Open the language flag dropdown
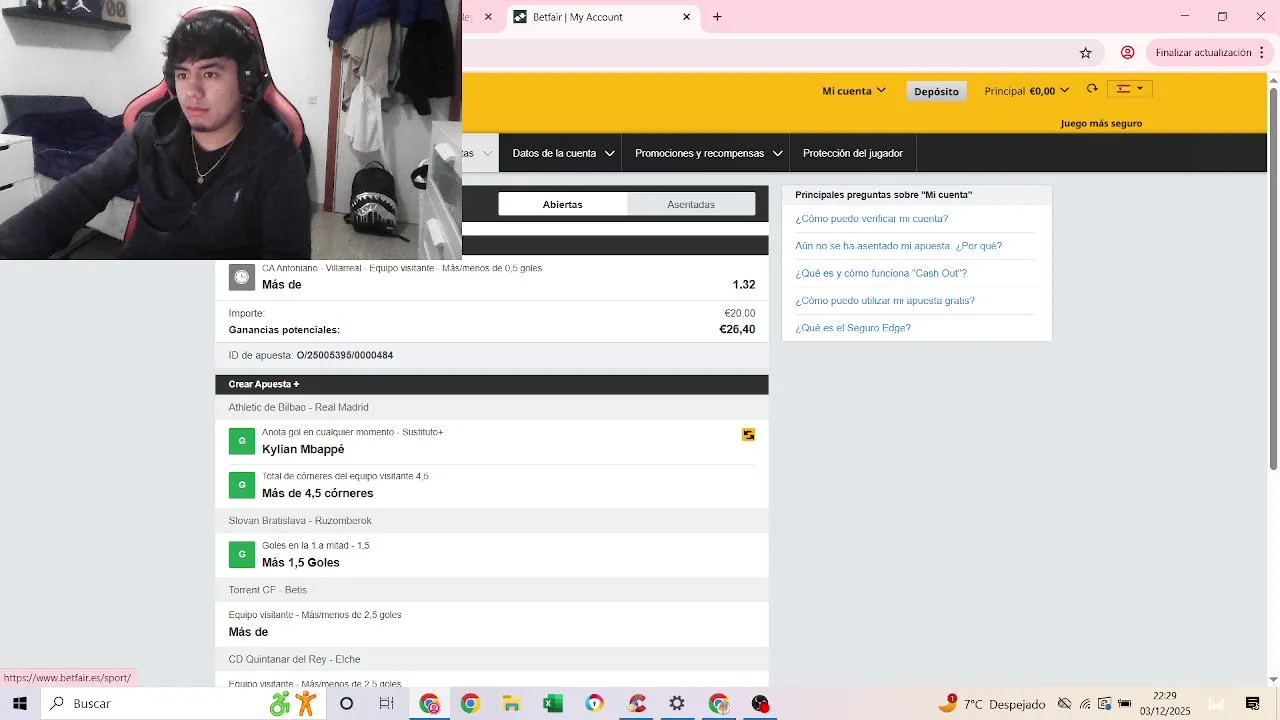Screen dimensions: 1280x720 click(1130, 89)
